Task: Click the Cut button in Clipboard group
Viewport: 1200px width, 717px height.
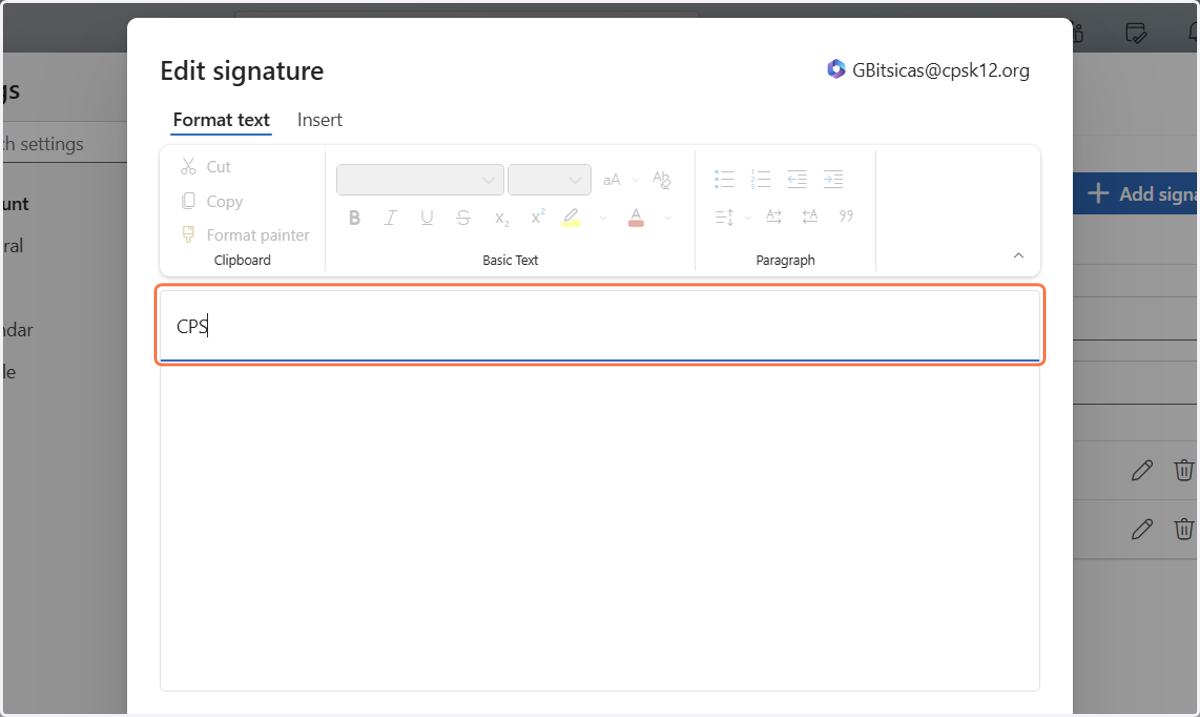Action: coord(205,167)
